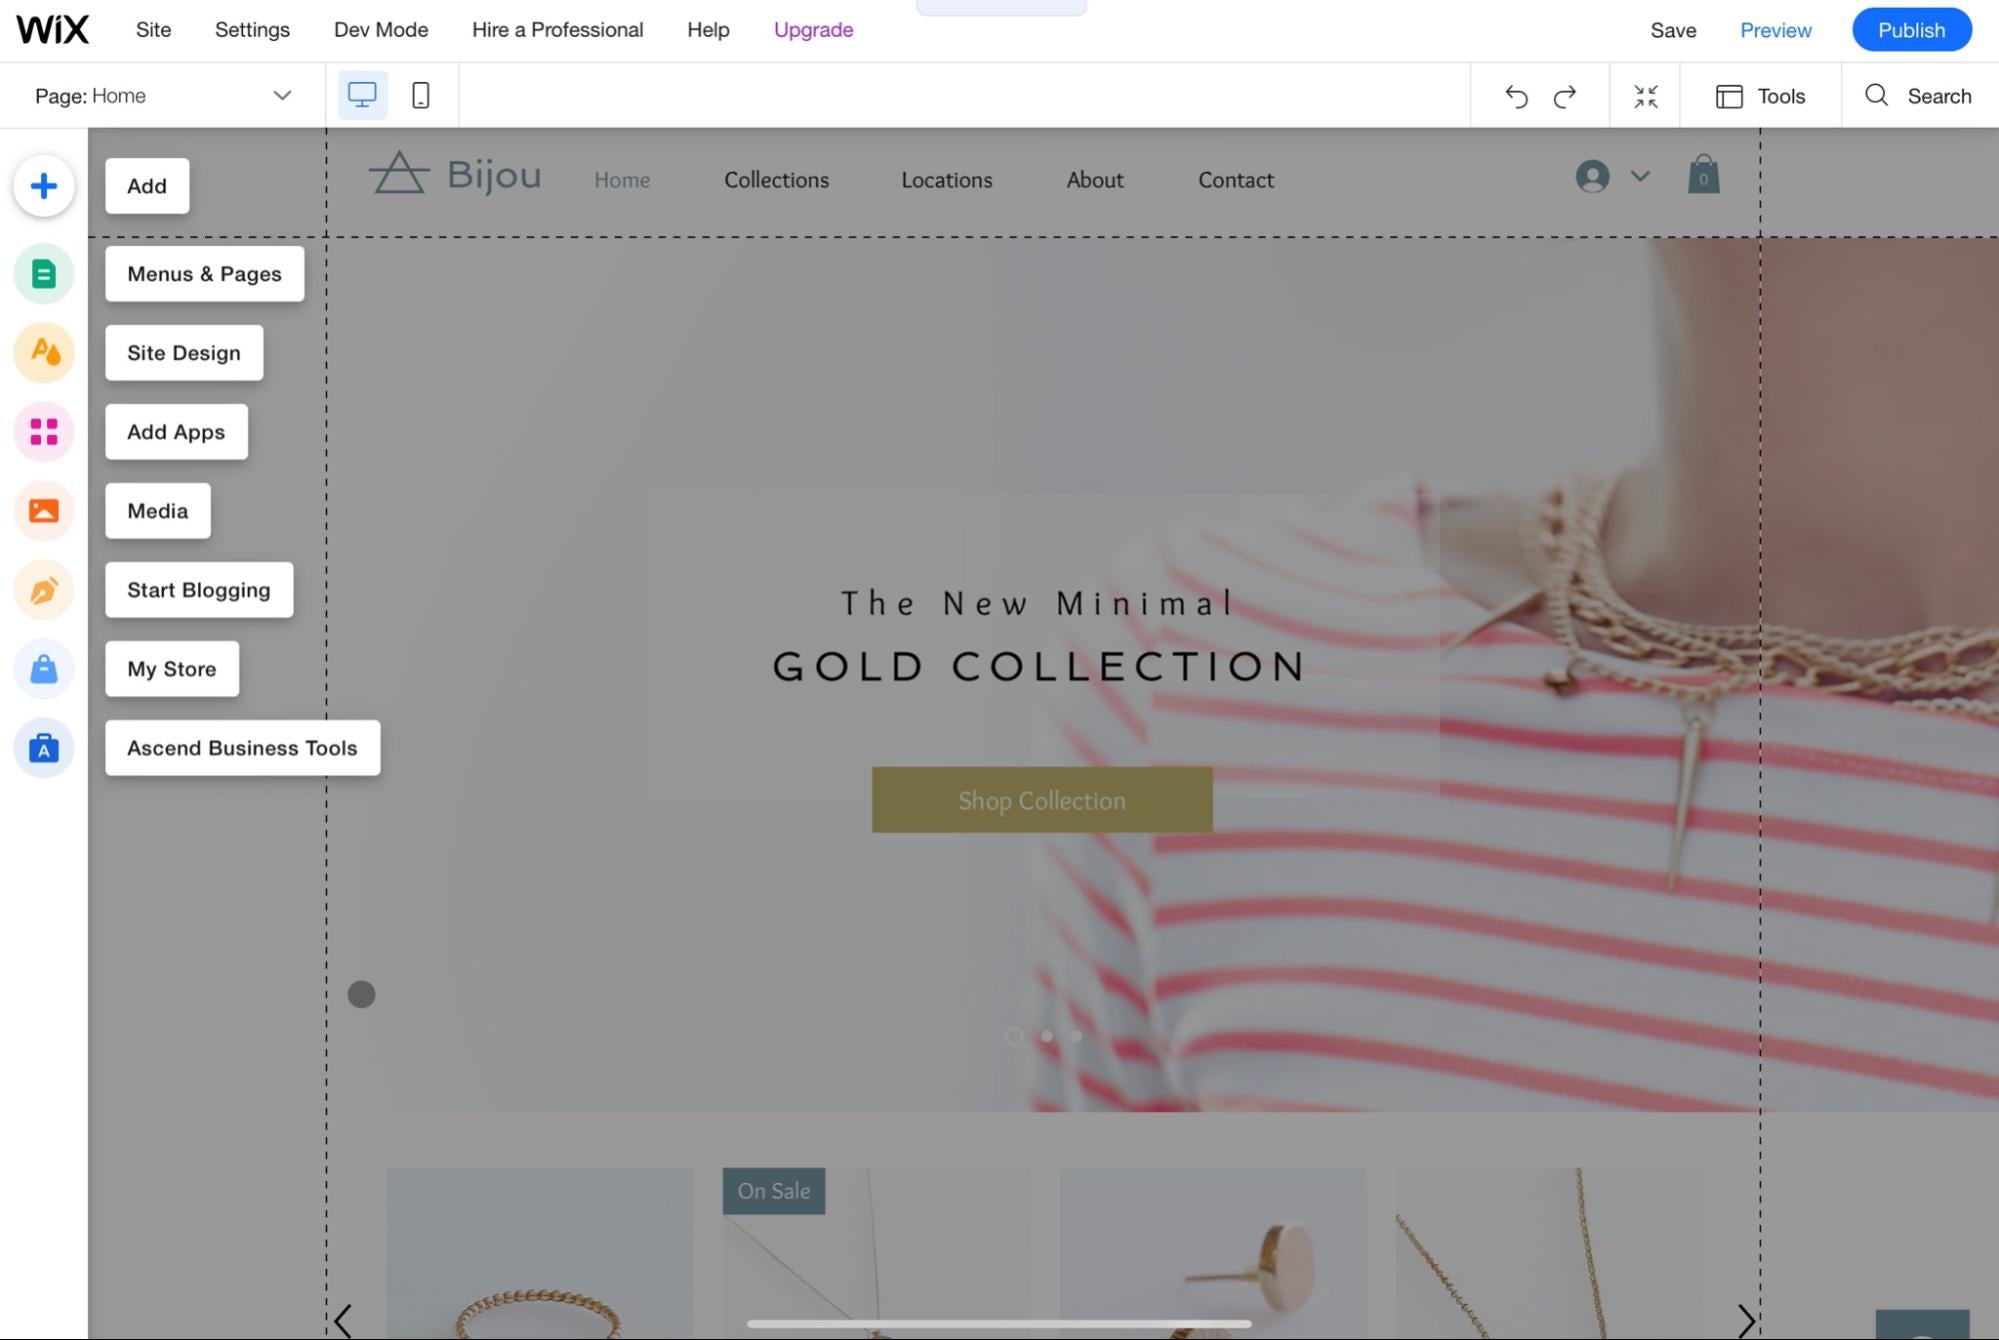
Task: Click the Wix App Market icon
Action: (x=43, y=431)
